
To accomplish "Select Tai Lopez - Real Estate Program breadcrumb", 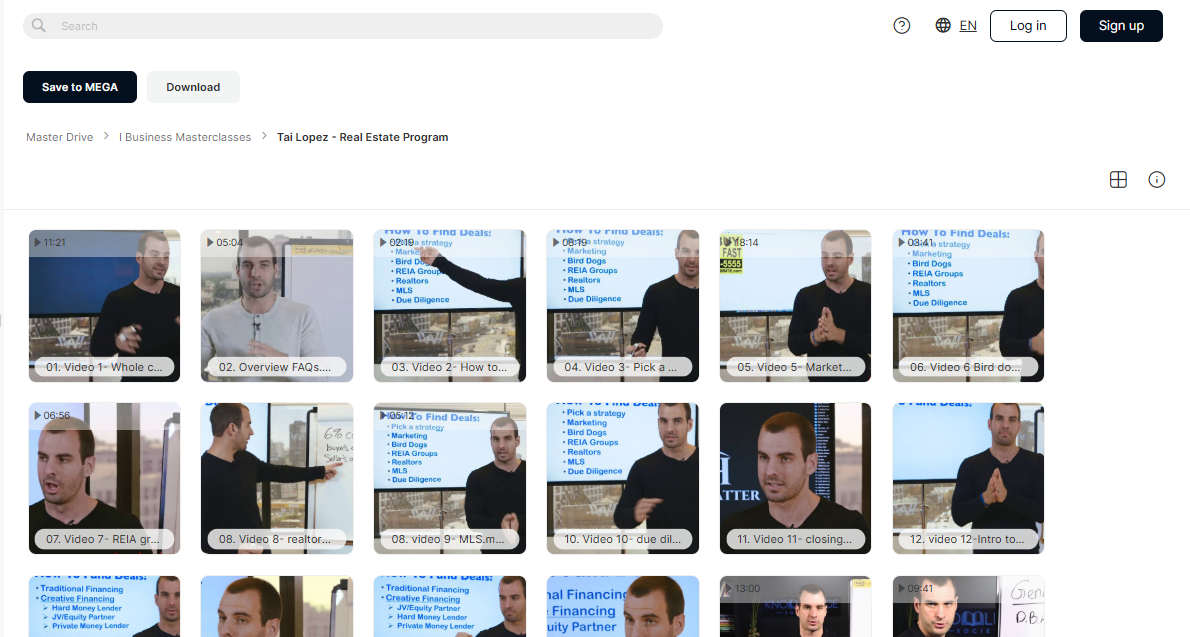I will [362, 137].
